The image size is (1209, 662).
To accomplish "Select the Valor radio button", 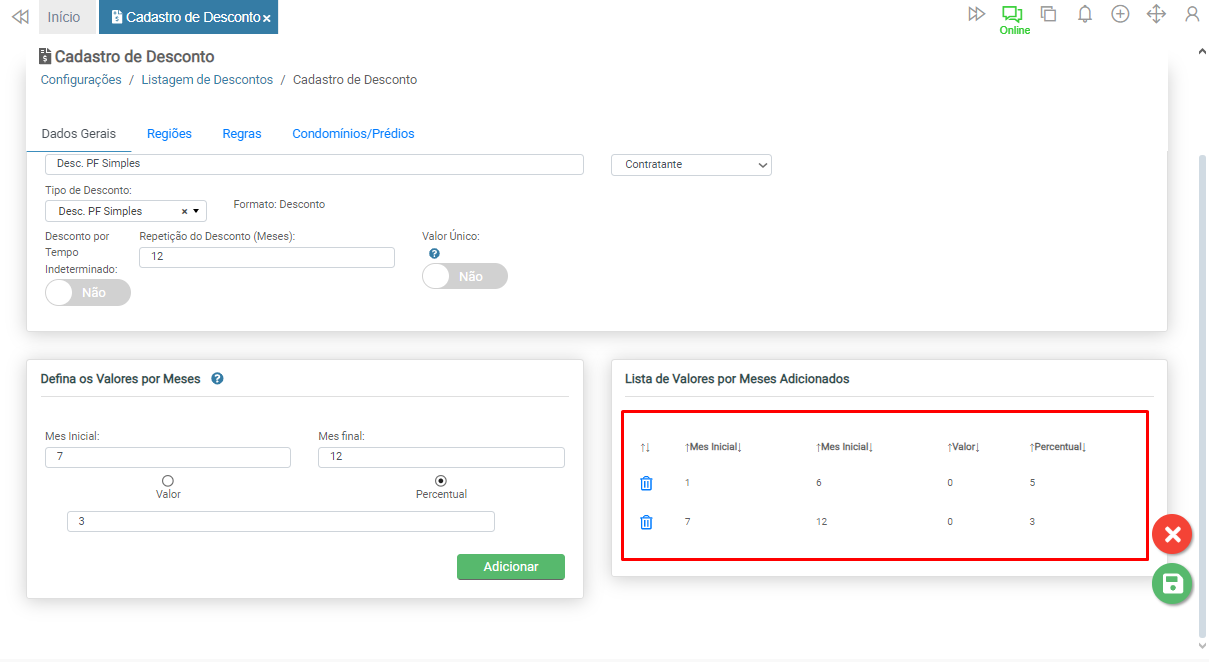I will (x=168, y=481).
